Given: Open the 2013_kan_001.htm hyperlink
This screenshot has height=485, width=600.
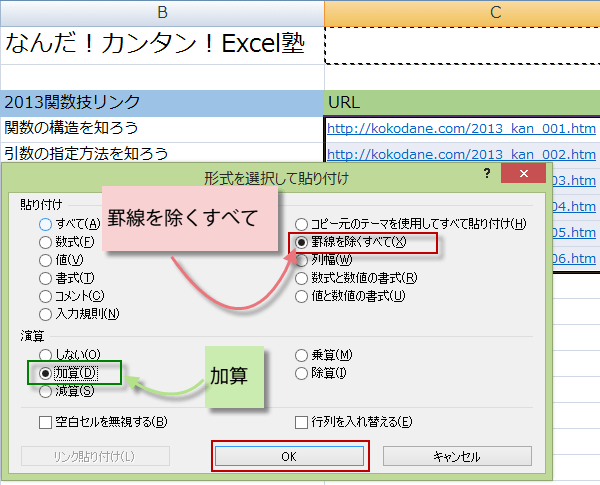Looking at the screenshot, I should (x=461, y=129).
